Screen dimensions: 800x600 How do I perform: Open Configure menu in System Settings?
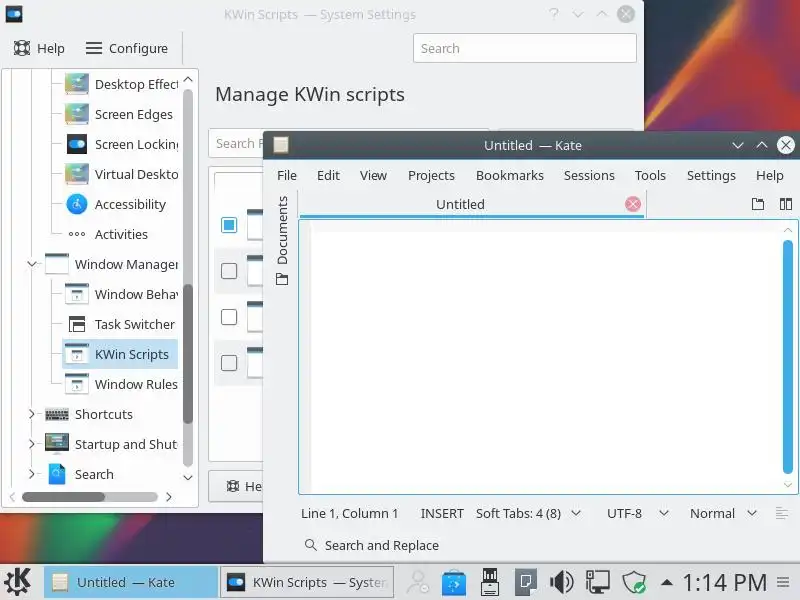click(127, 48)
